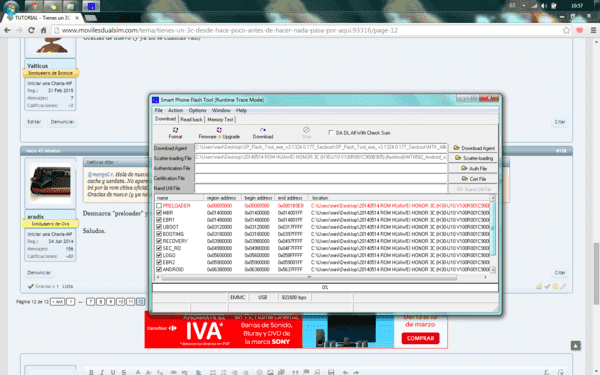Enable DA DL All With Check Sum
The height and width of the screenshot is (375, 600).
[331, 132]
